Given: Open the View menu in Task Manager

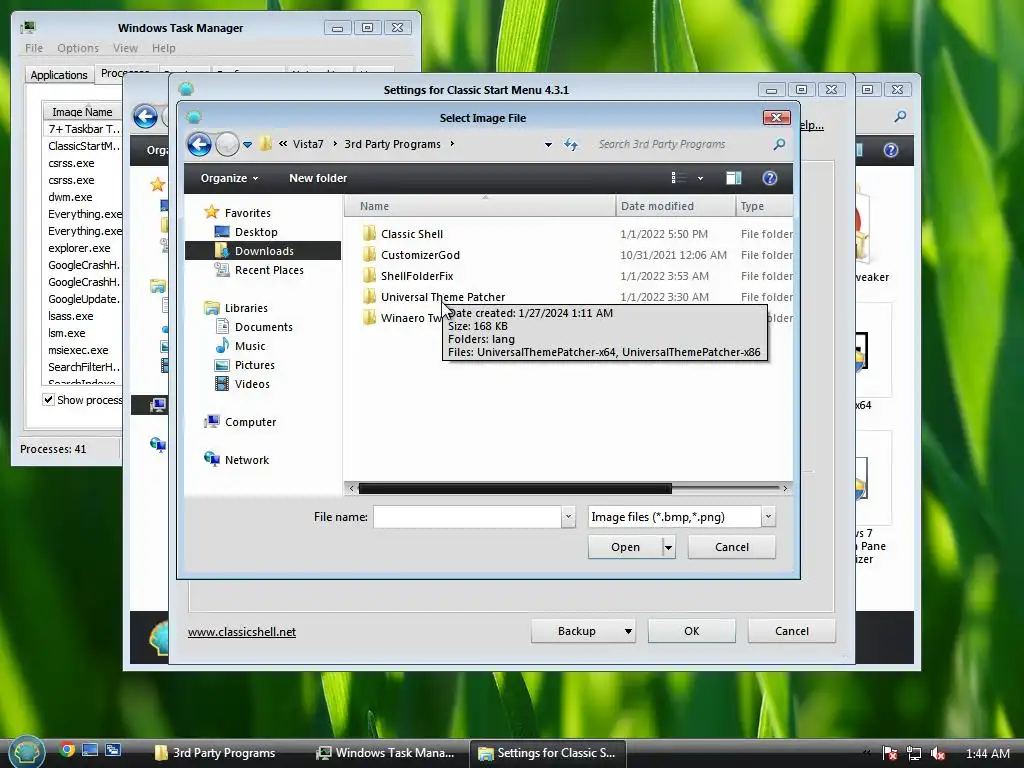Looking at the screenshot, I should (x=125, y=48).
